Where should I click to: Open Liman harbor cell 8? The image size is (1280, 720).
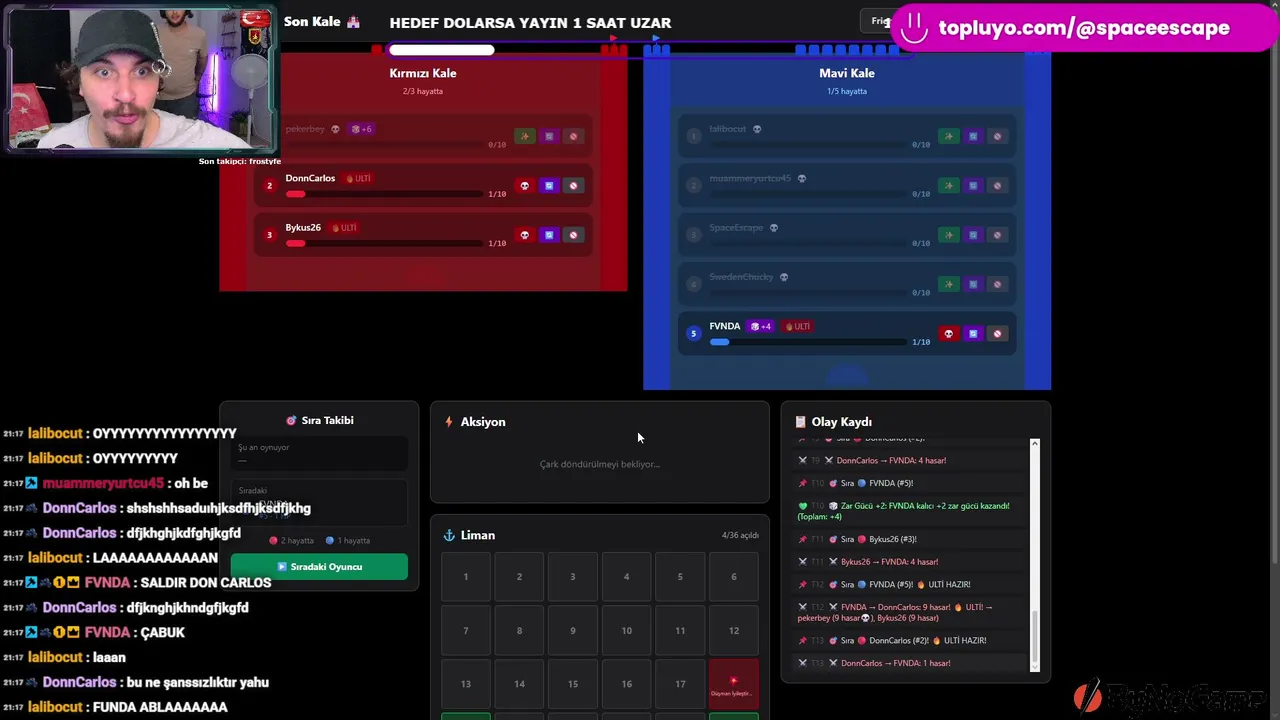pyautogui.click(x=519, y=631)
